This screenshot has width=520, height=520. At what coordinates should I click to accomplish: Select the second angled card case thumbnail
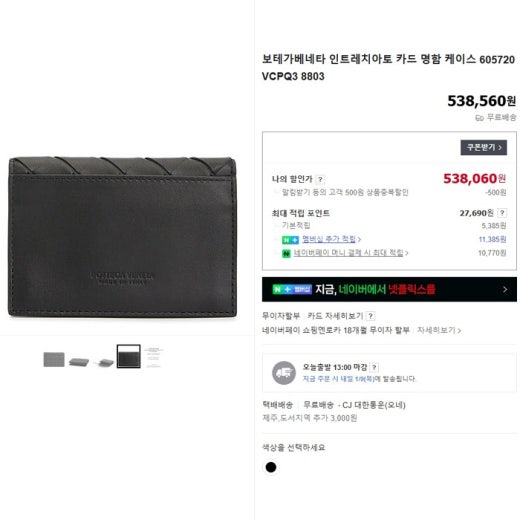point(79,362)
